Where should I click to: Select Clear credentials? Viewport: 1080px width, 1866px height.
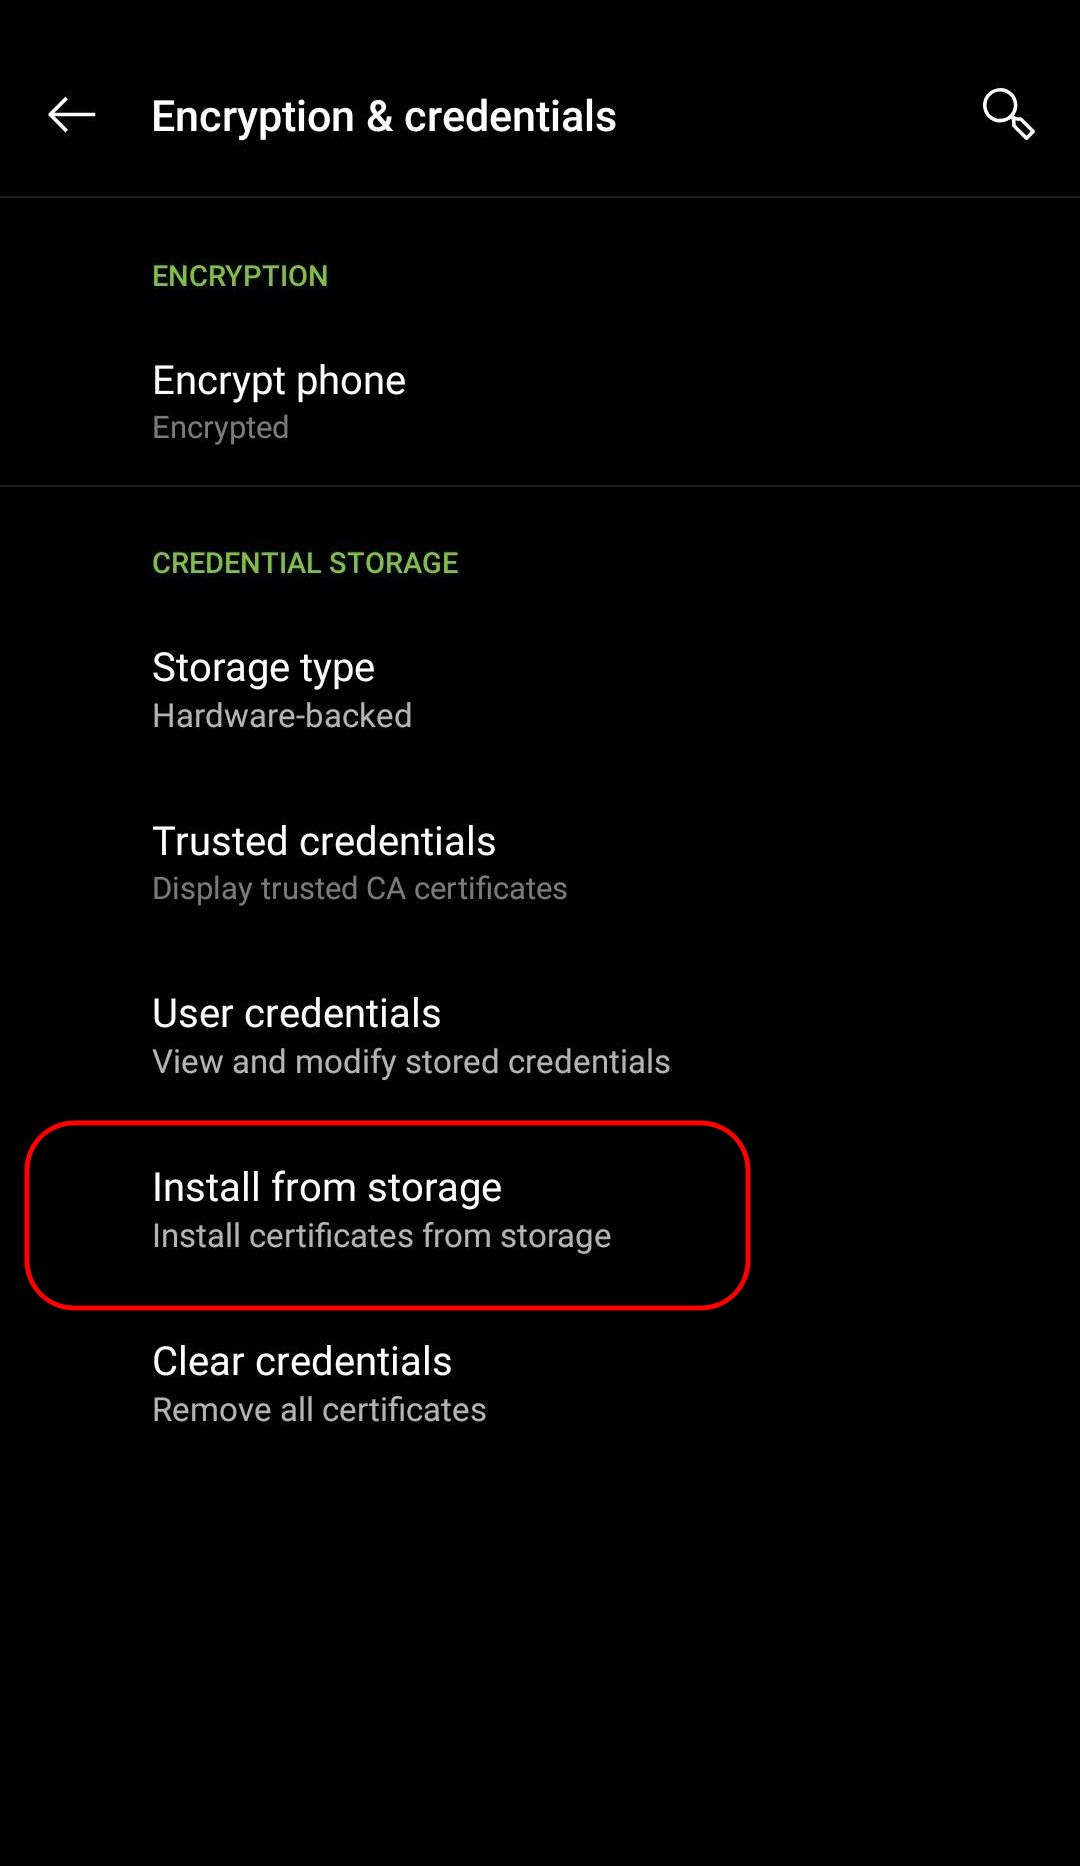[x=302, y=1362]
